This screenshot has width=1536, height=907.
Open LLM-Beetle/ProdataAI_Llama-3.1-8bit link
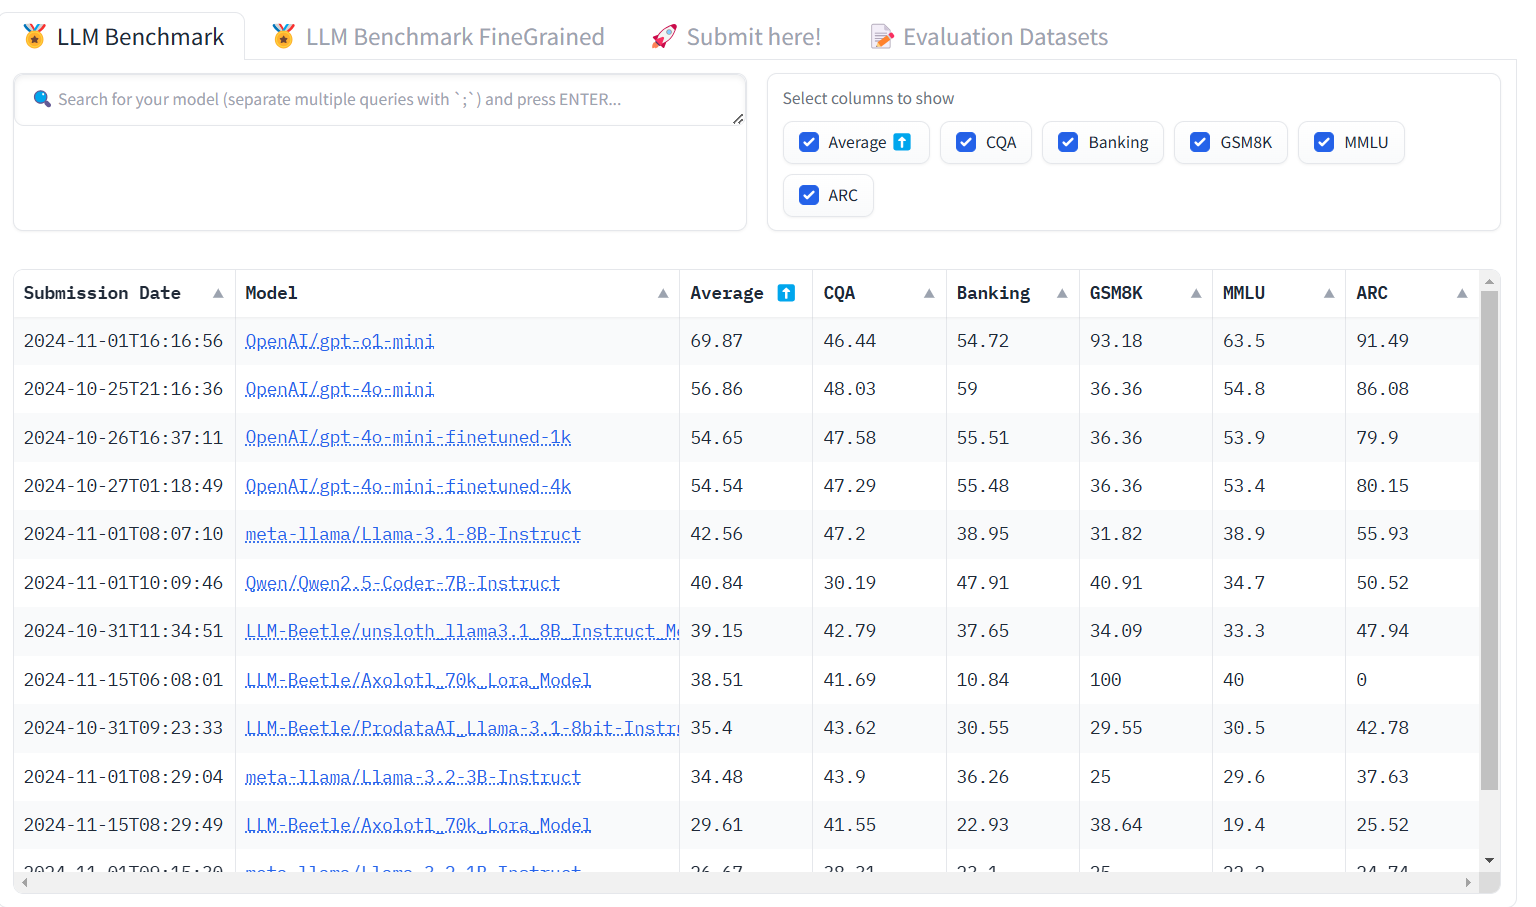click(462, 728)
